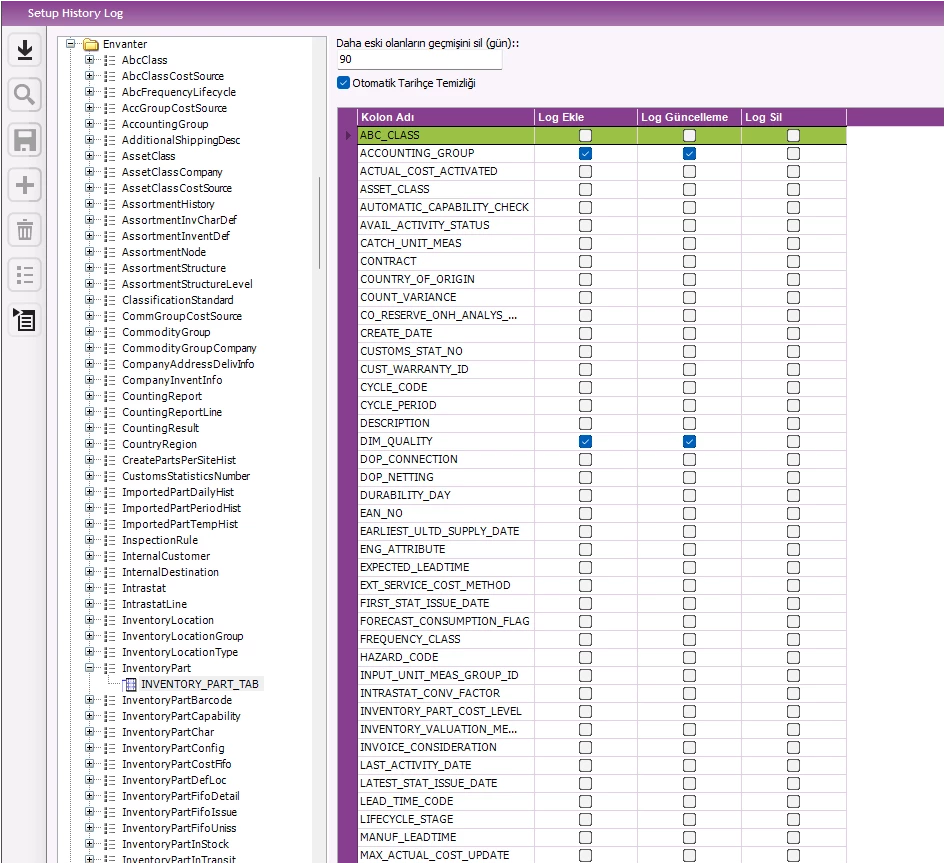Click the list icon beside CountryRegion

[109, 444]
